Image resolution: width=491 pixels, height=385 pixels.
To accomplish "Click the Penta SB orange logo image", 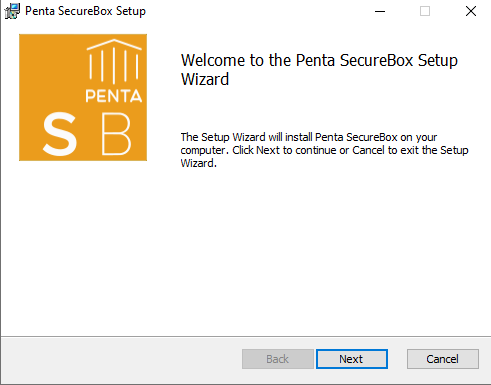I will pyautogui.click(x=83, y=97).
